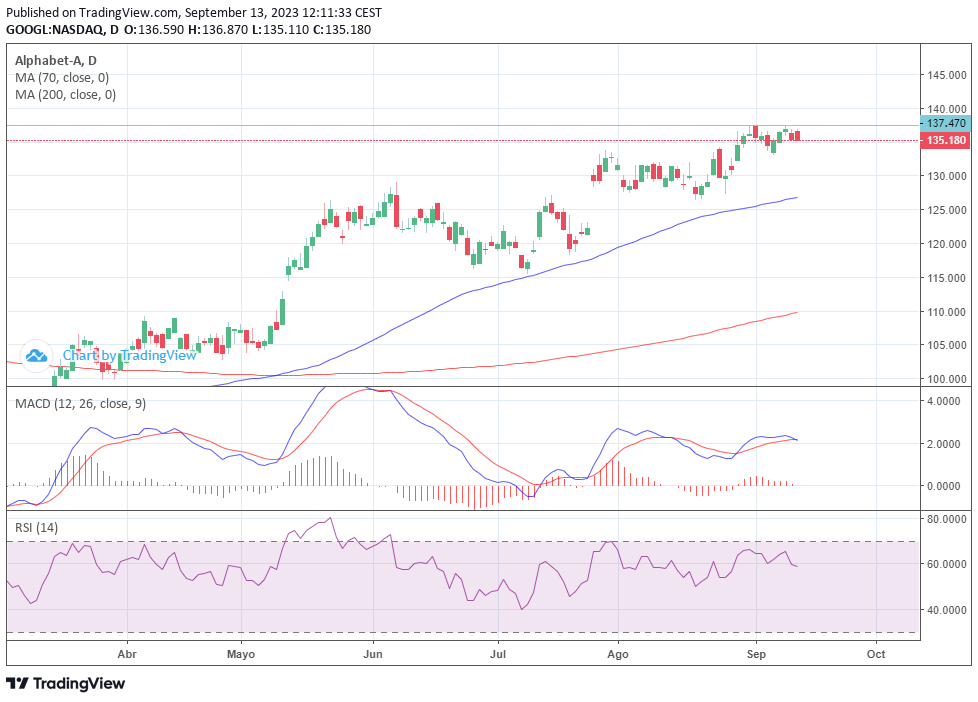Select the Alphabet-A, D chart title
The image size is (978, 702).
pyautogui.click(x=56, y=61)
